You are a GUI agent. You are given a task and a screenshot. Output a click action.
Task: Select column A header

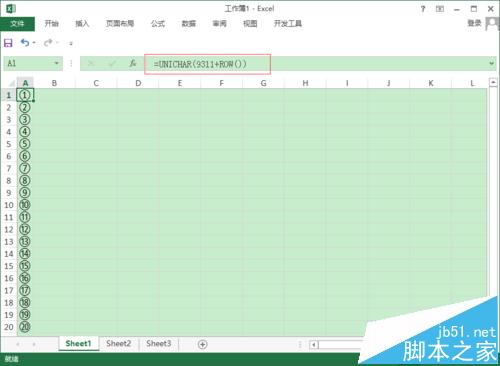tap(25, 83)
